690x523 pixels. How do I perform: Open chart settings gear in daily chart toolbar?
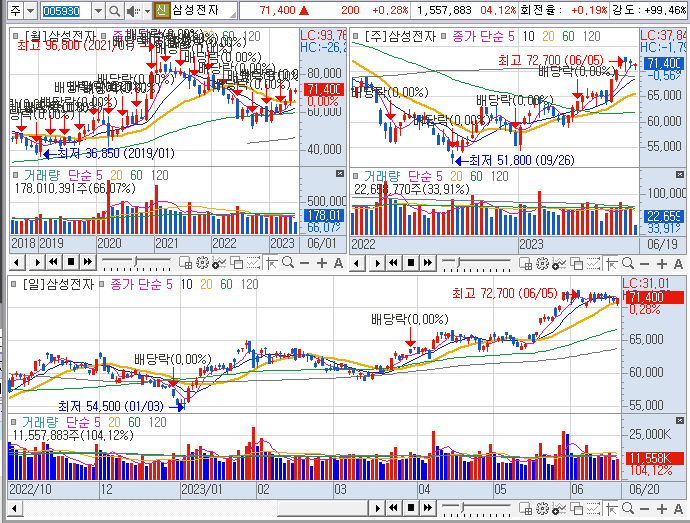542,509
